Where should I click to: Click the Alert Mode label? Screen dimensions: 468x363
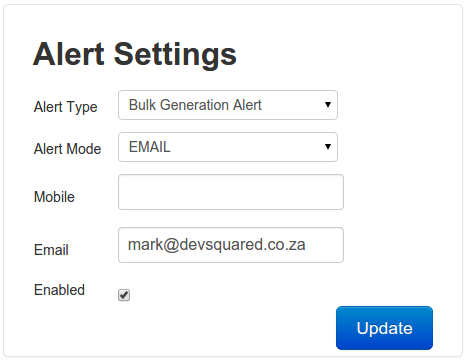pos(67,149)
